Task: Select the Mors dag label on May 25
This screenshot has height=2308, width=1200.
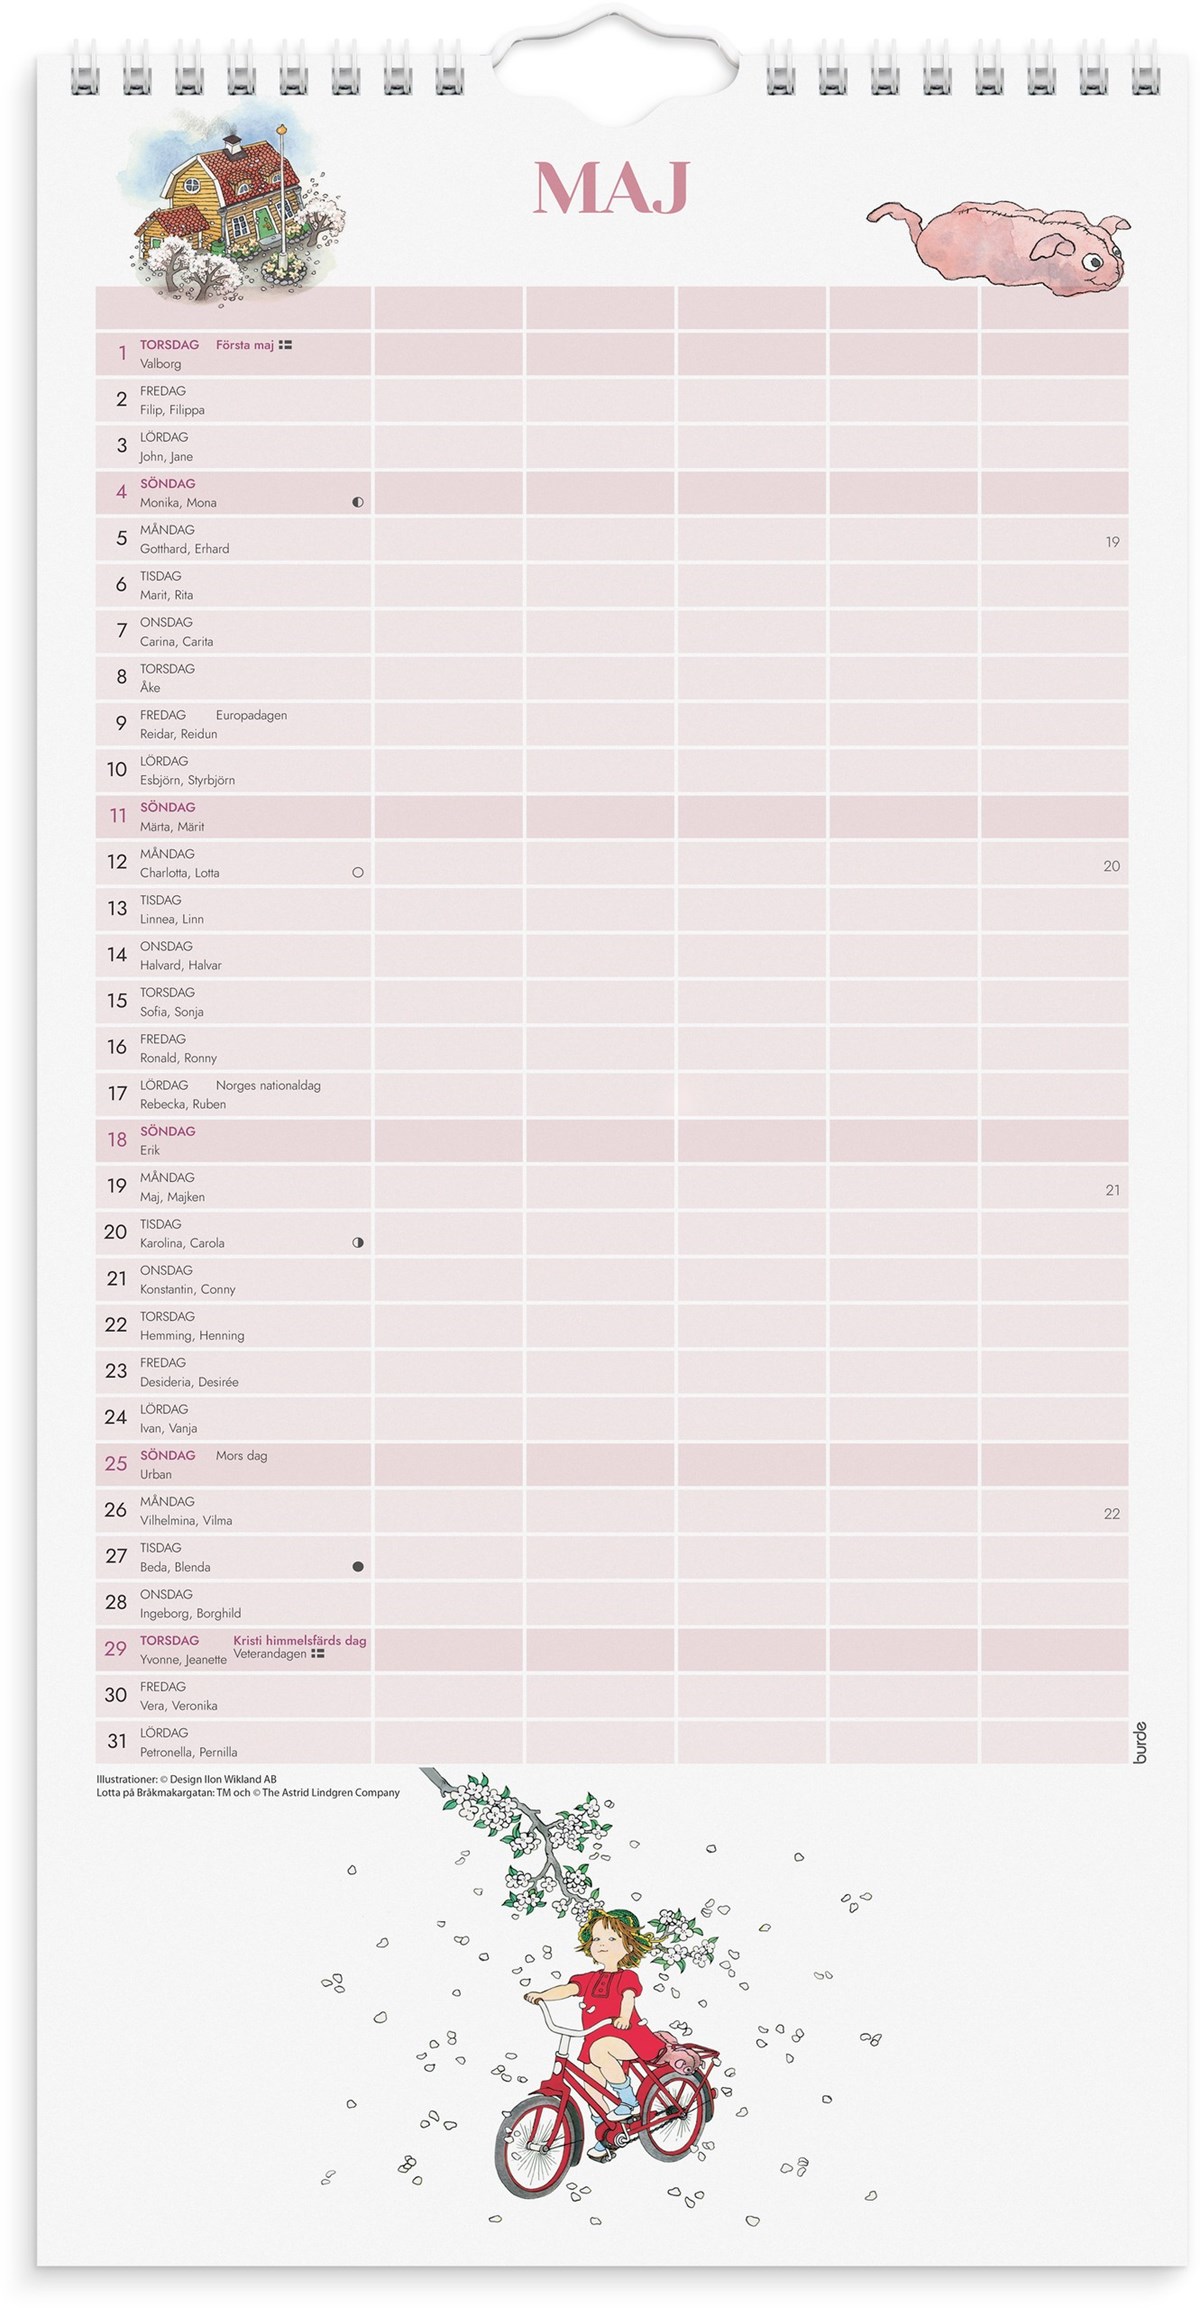Action: coord(241,1456)
